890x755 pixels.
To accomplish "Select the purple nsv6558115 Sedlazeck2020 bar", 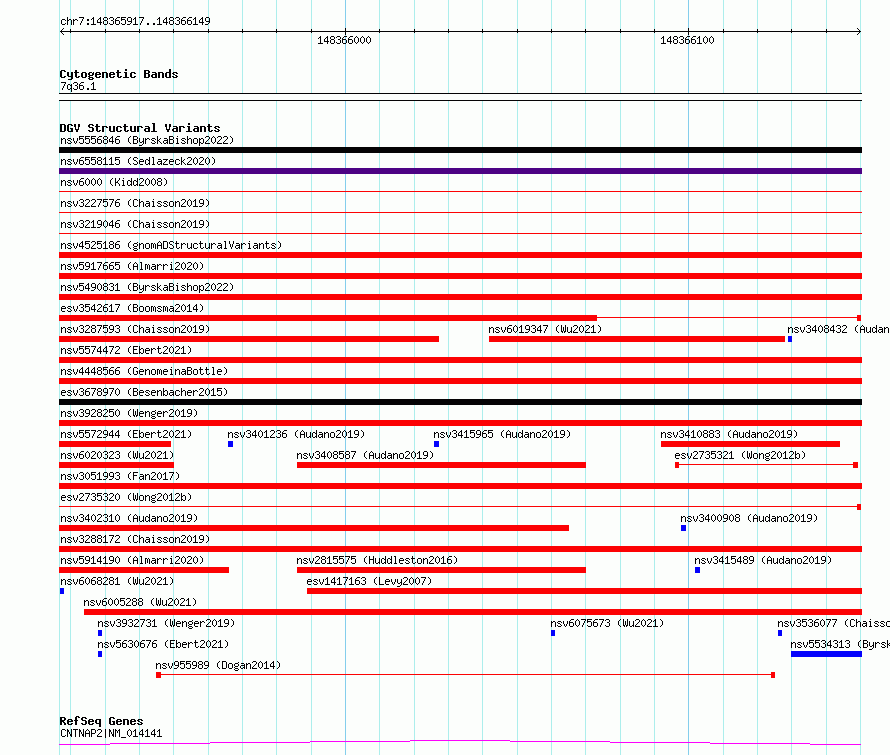I will tap(460, 171).
